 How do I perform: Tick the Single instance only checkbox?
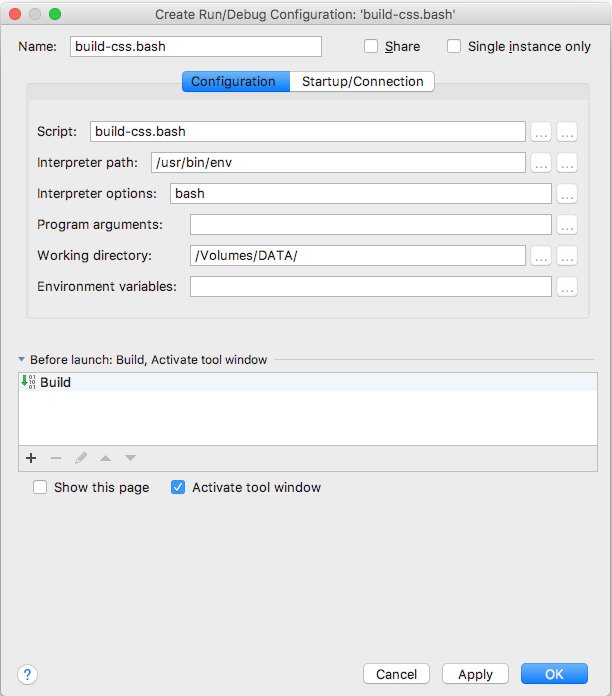coord(454,46)
